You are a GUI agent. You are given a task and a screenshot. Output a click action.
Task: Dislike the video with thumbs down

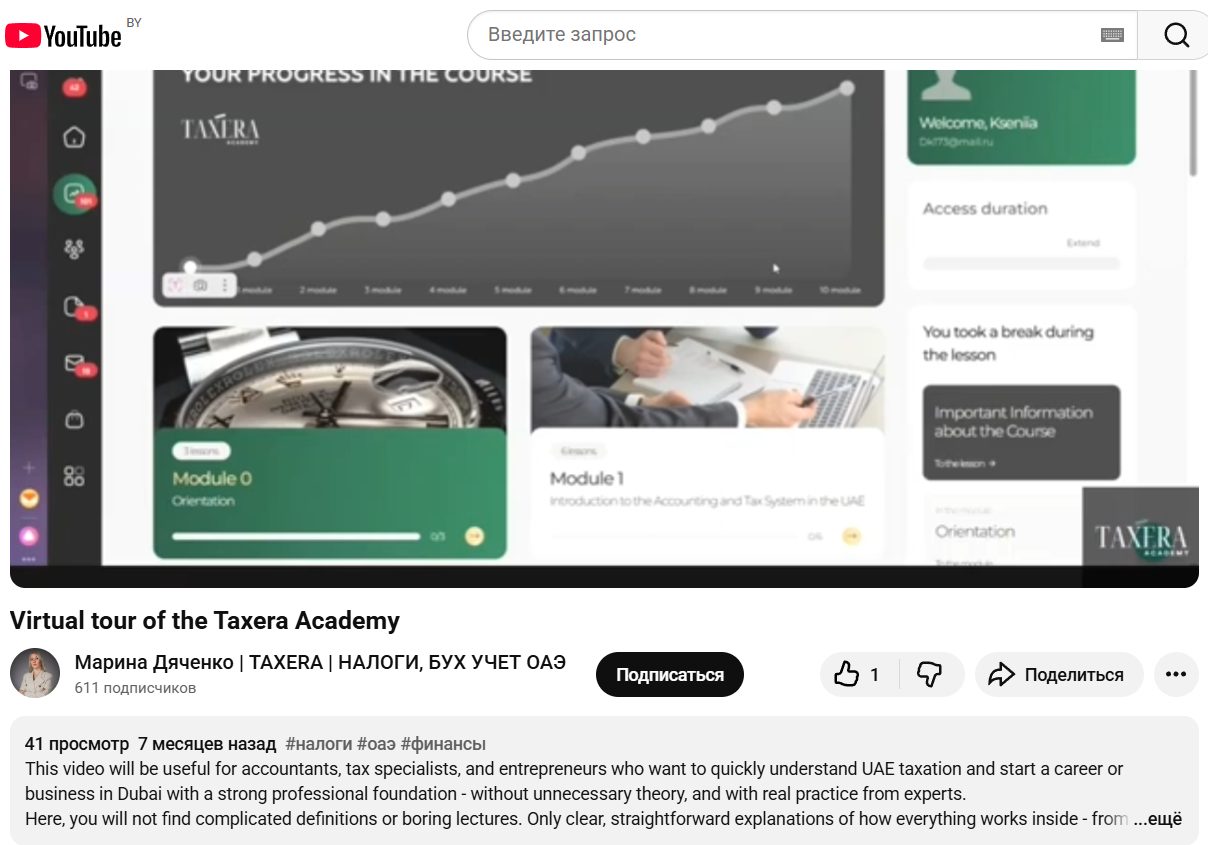click(x=930, y=675)
